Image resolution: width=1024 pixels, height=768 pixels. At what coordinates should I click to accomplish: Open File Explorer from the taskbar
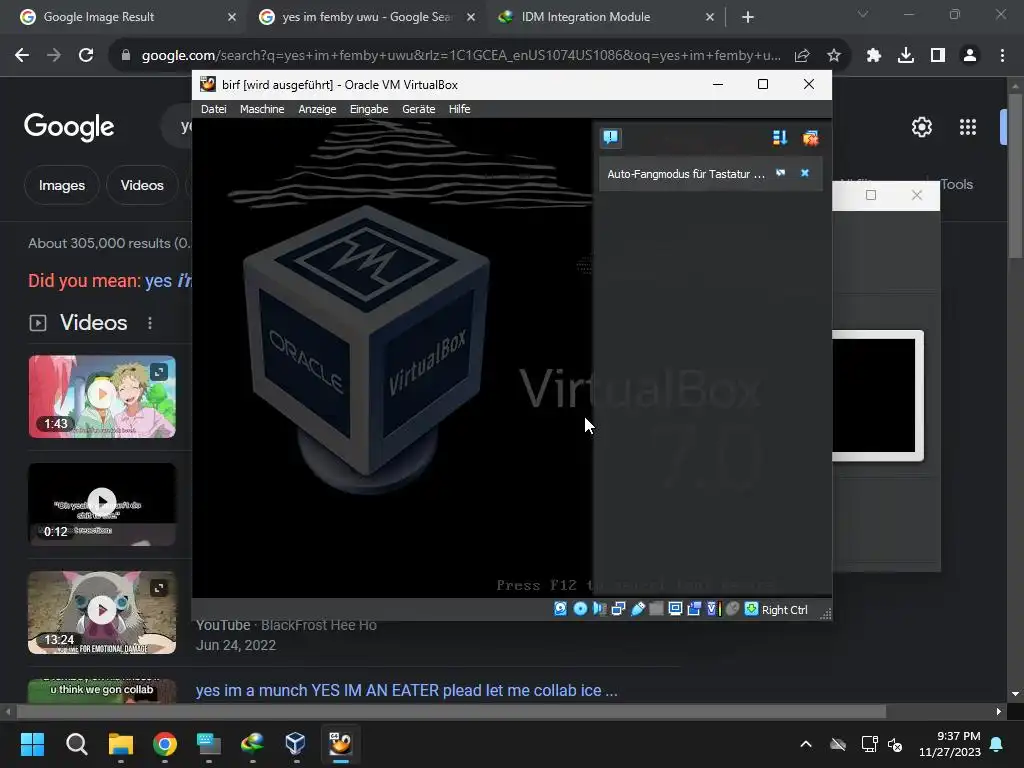[x=121, y=744]
